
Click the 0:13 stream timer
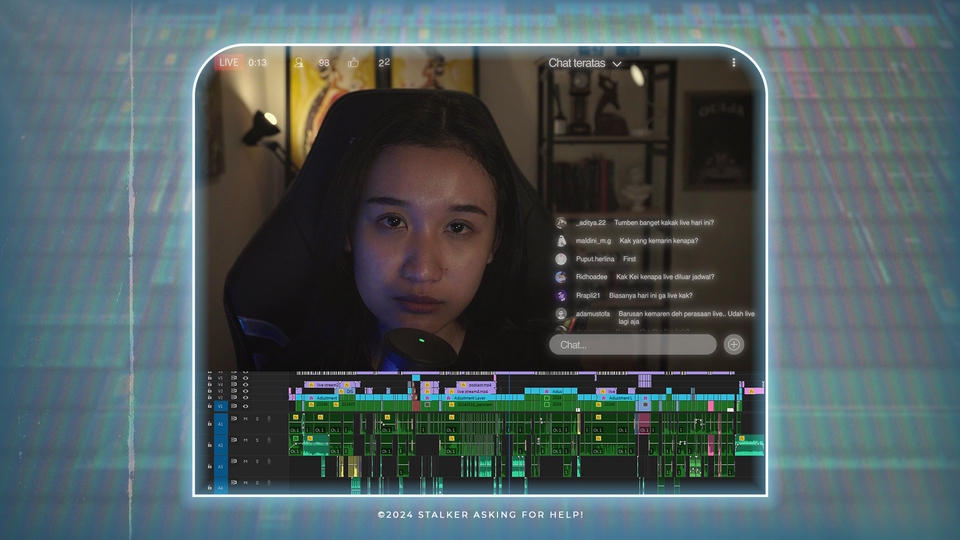click(x=257, y=62)
